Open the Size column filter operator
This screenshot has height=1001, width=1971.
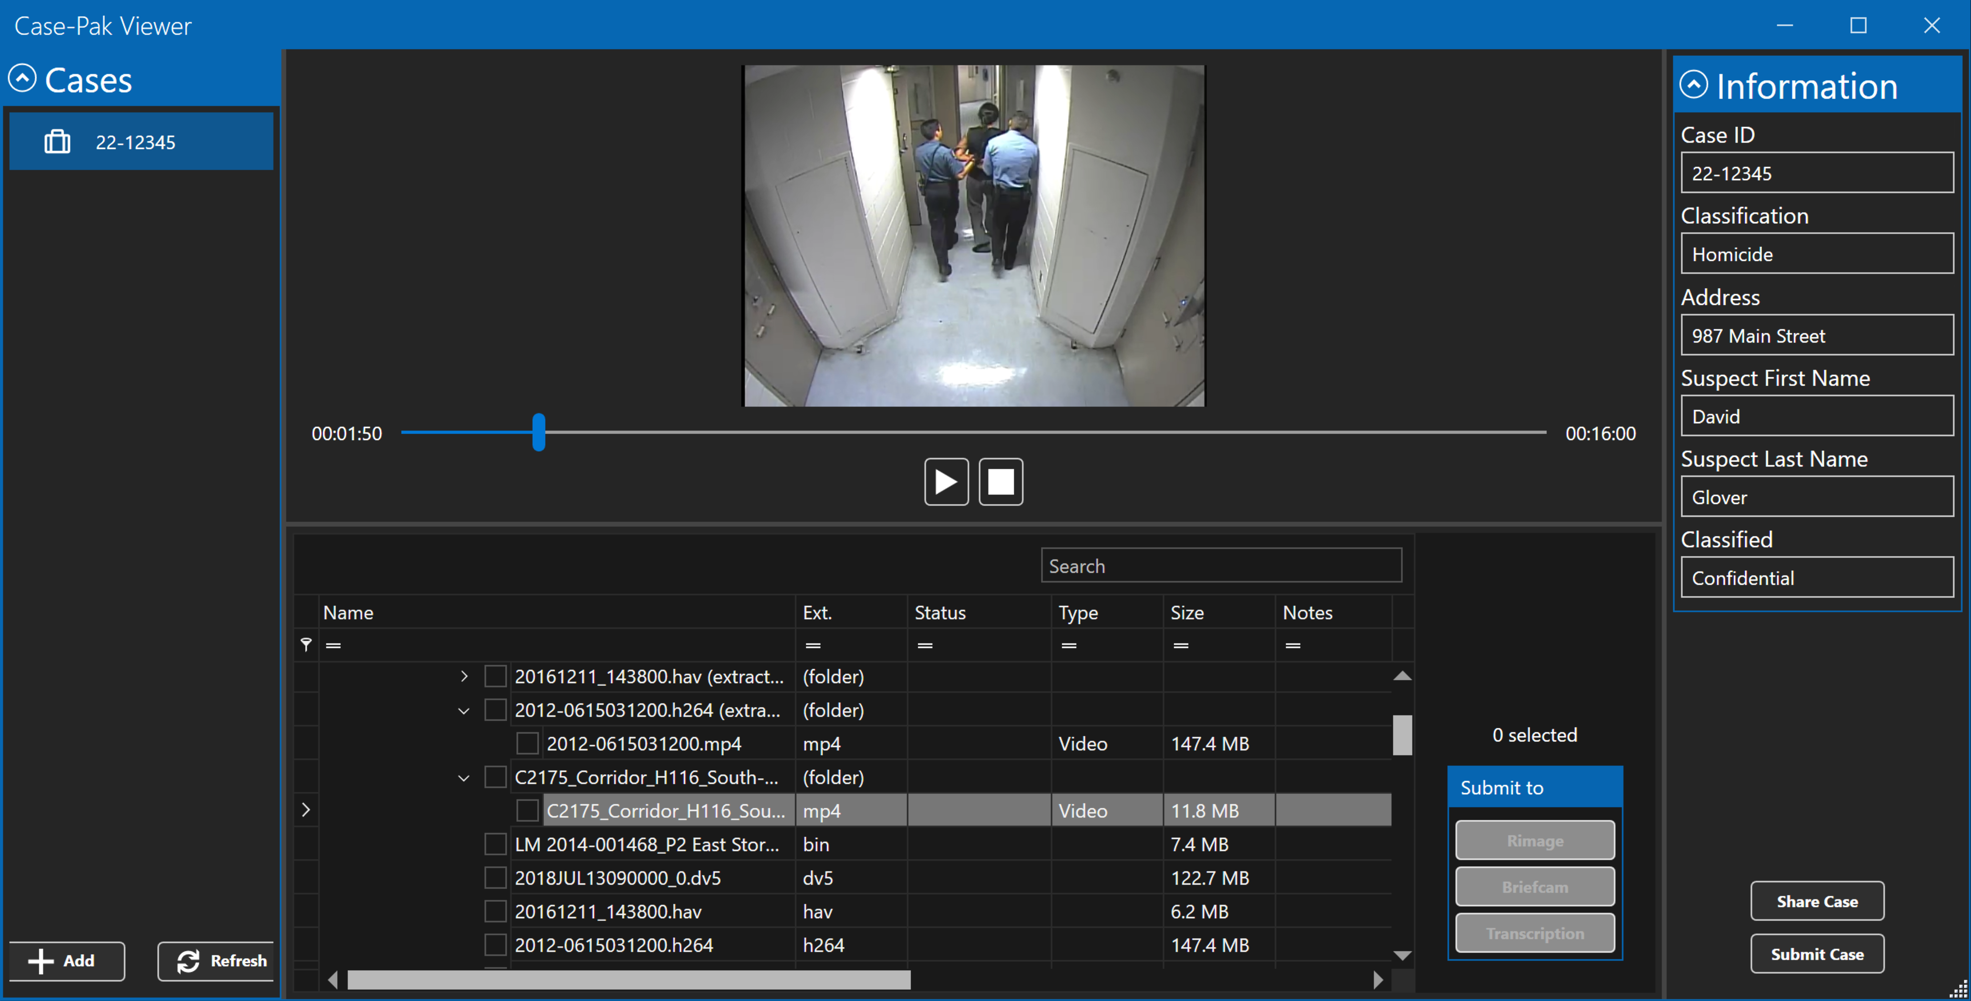coord(1181,645)
